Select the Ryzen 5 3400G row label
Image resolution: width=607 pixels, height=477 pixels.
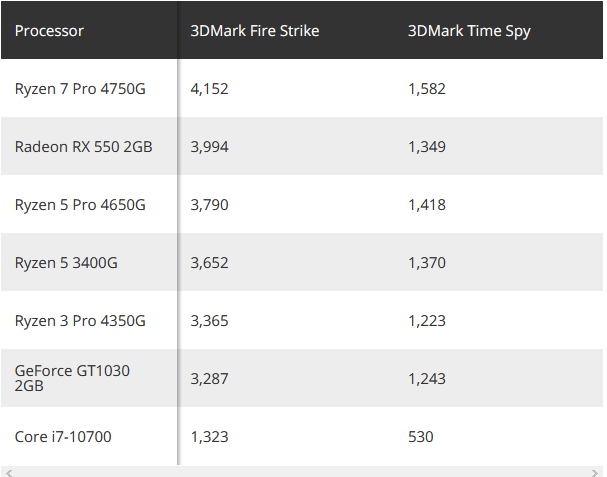point(66,262)
